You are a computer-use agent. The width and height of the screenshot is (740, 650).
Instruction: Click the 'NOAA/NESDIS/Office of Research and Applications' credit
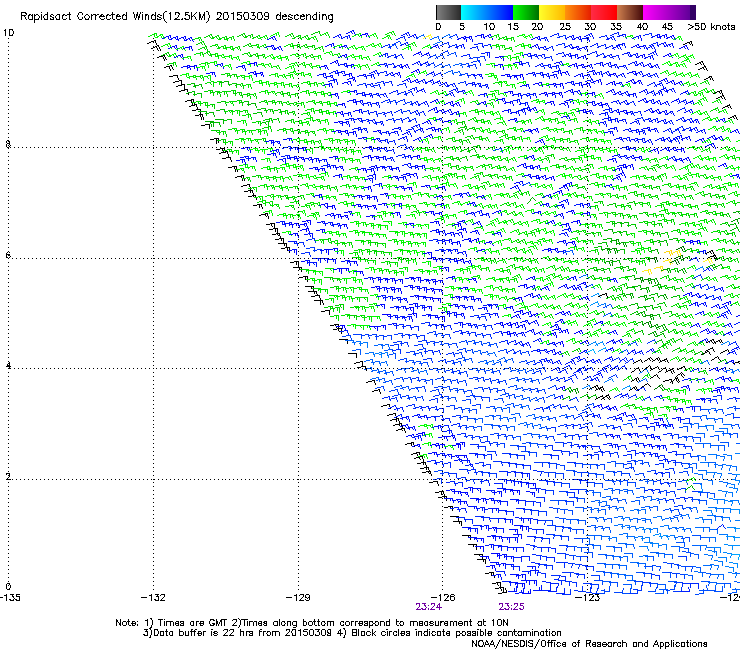(x=589, y=644)
